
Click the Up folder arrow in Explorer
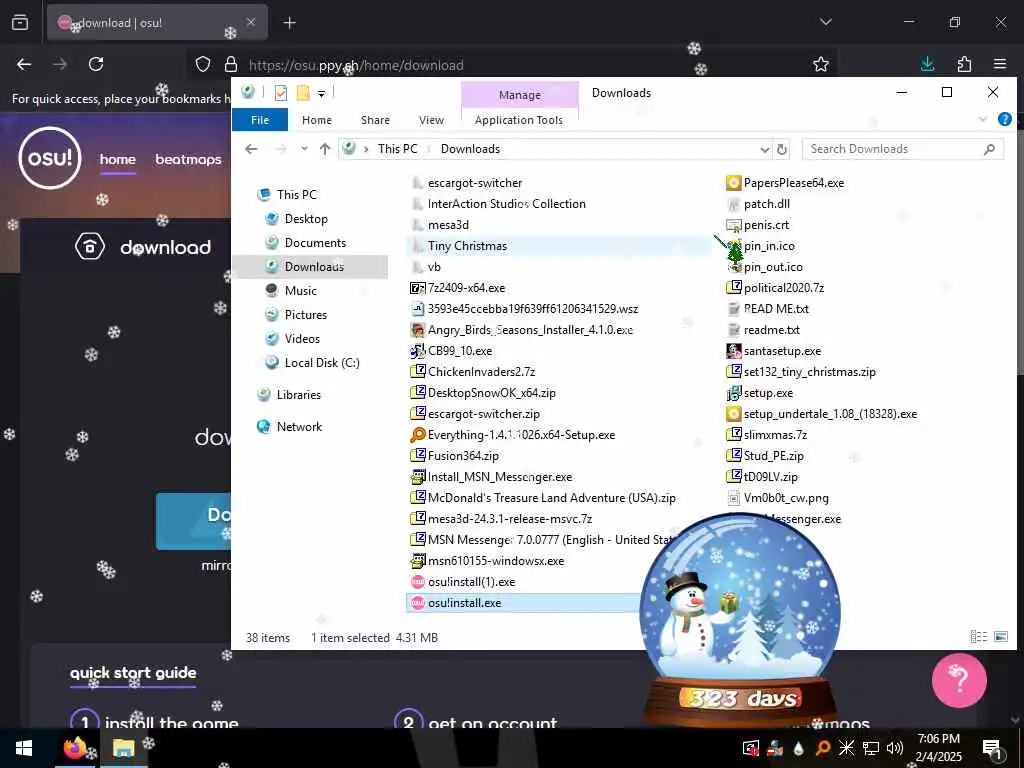tap(325, 149)
